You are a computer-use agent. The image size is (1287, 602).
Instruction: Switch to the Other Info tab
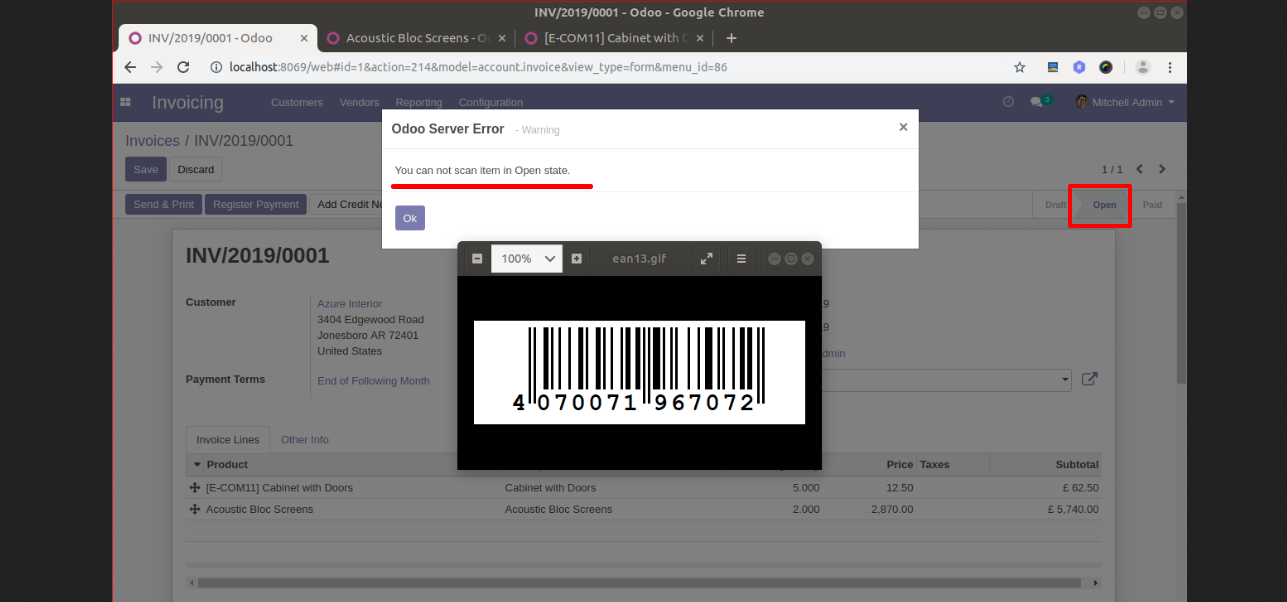tap(305, 440)
